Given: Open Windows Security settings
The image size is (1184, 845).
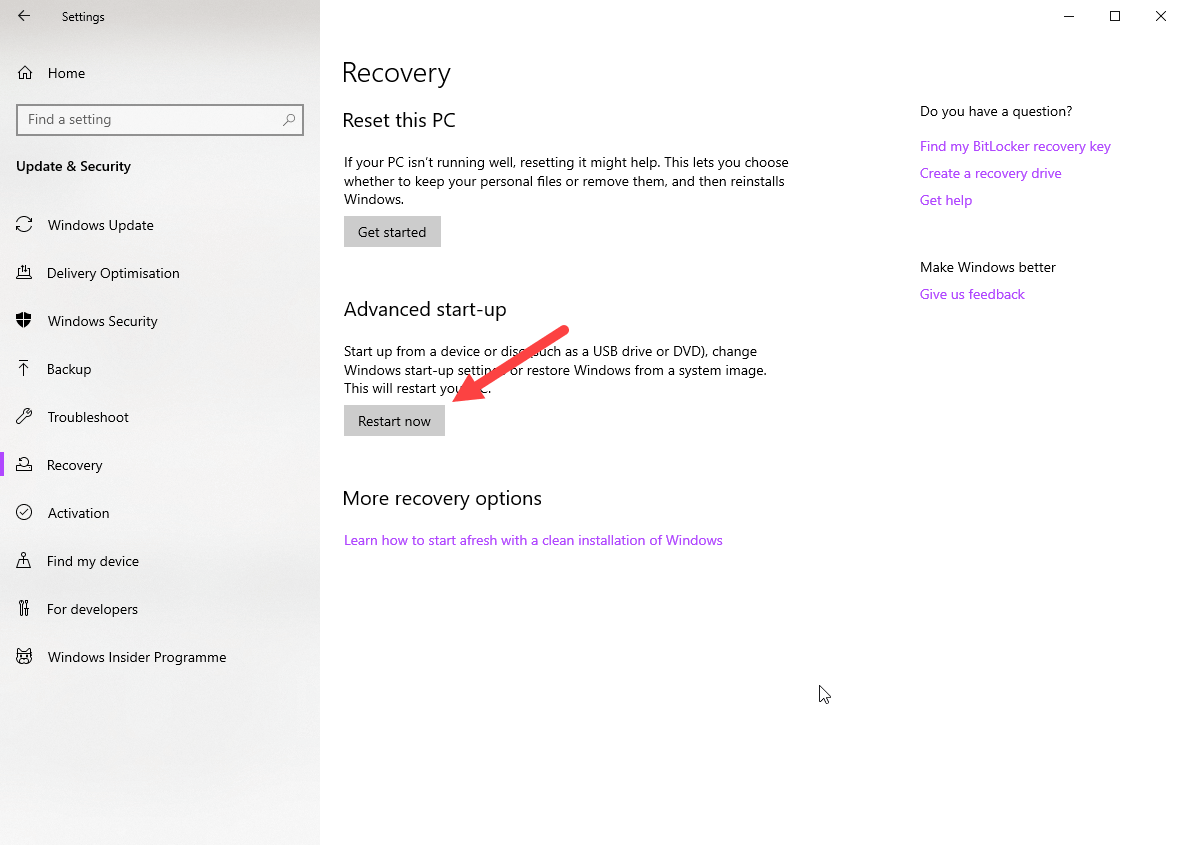Looking at the screenshot, I should click(101, 321).
